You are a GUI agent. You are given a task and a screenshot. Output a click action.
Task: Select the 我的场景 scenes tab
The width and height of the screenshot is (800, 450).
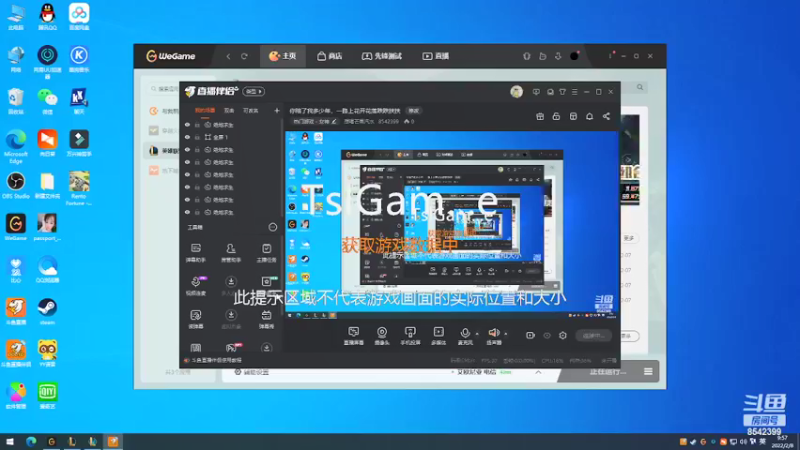click(205, 110)
